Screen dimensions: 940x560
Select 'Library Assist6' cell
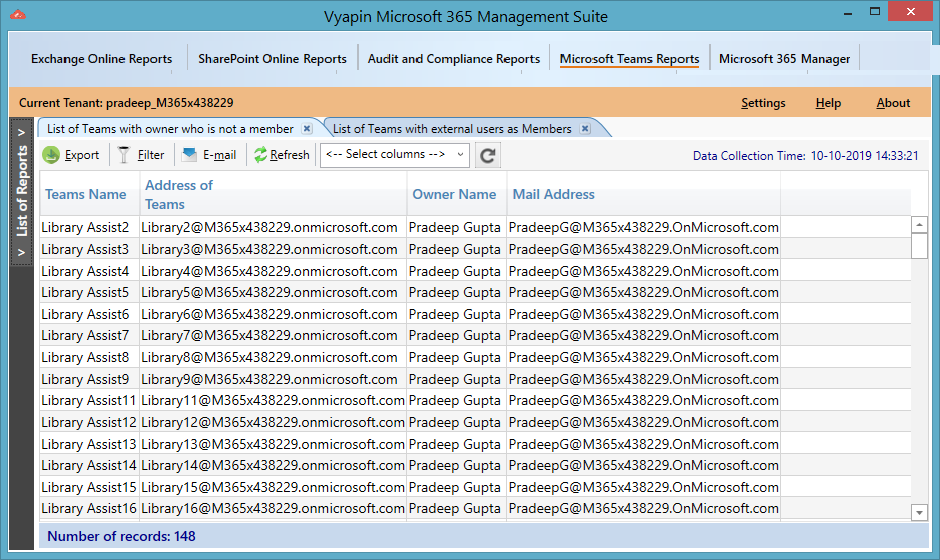coord(89,314)
